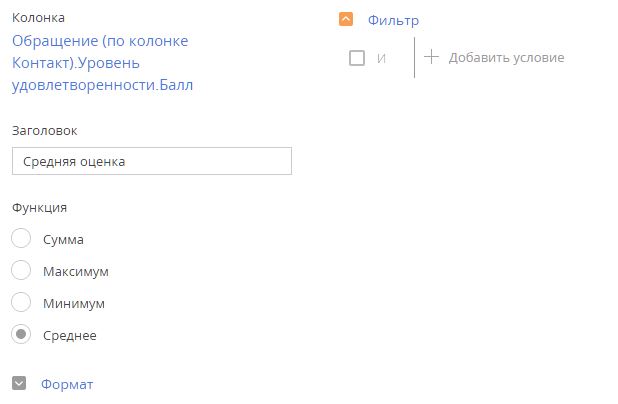Focus the Заголовок field with Средняя оценка

(152, 161)
